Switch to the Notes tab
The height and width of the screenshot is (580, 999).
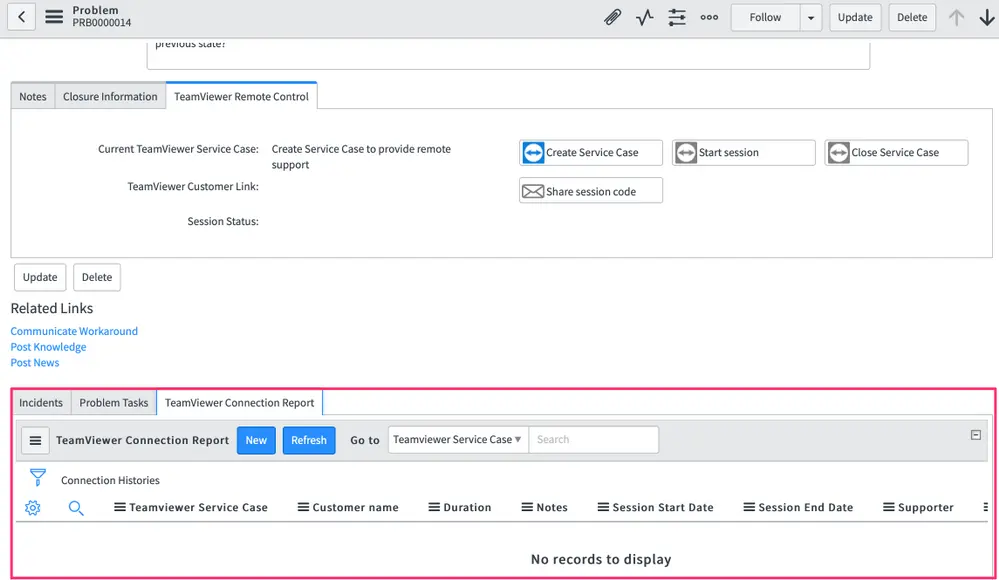pyautogui.click(x=32, y=96)
